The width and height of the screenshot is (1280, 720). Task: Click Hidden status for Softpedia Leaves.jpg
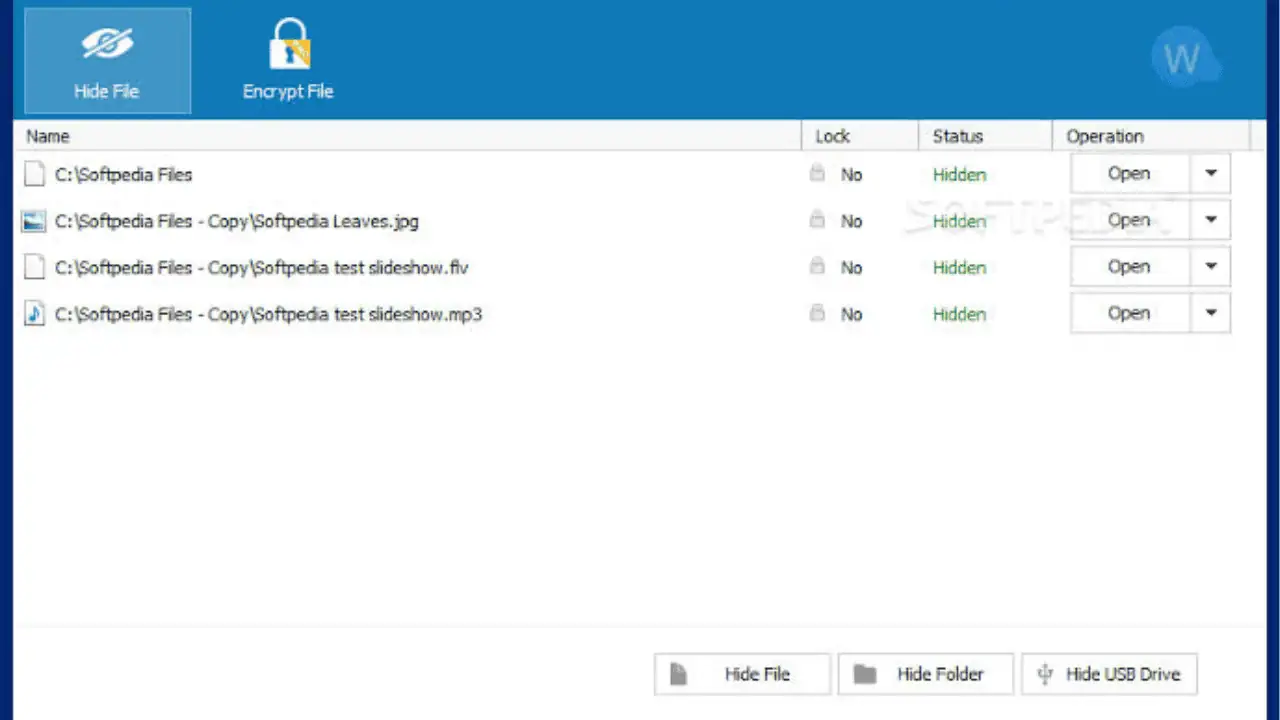[x=960, y=221]
